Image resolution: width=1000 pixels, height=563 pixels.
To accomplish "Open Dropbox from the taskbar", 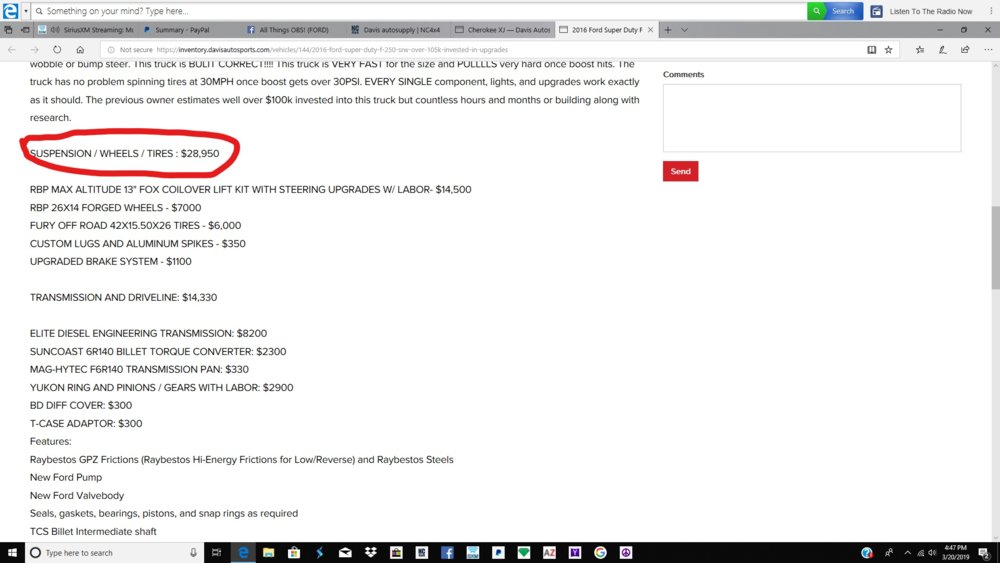I will (371, 553).
